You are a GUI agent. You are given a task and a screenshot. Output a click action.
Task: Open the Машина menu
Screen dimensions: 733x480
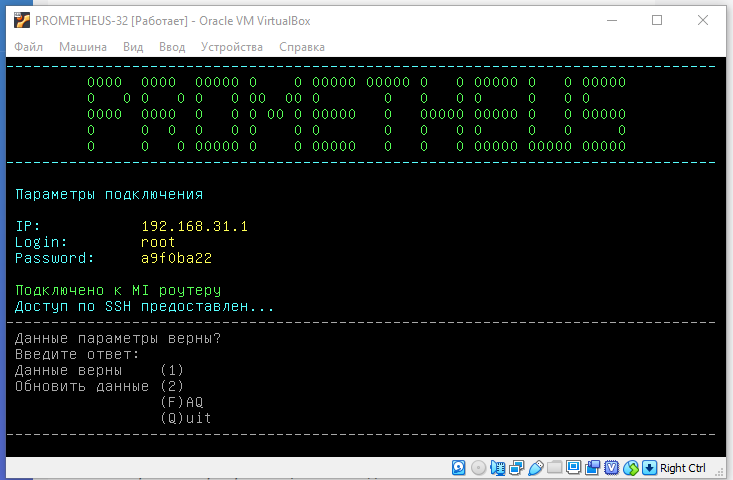[83, 47]
